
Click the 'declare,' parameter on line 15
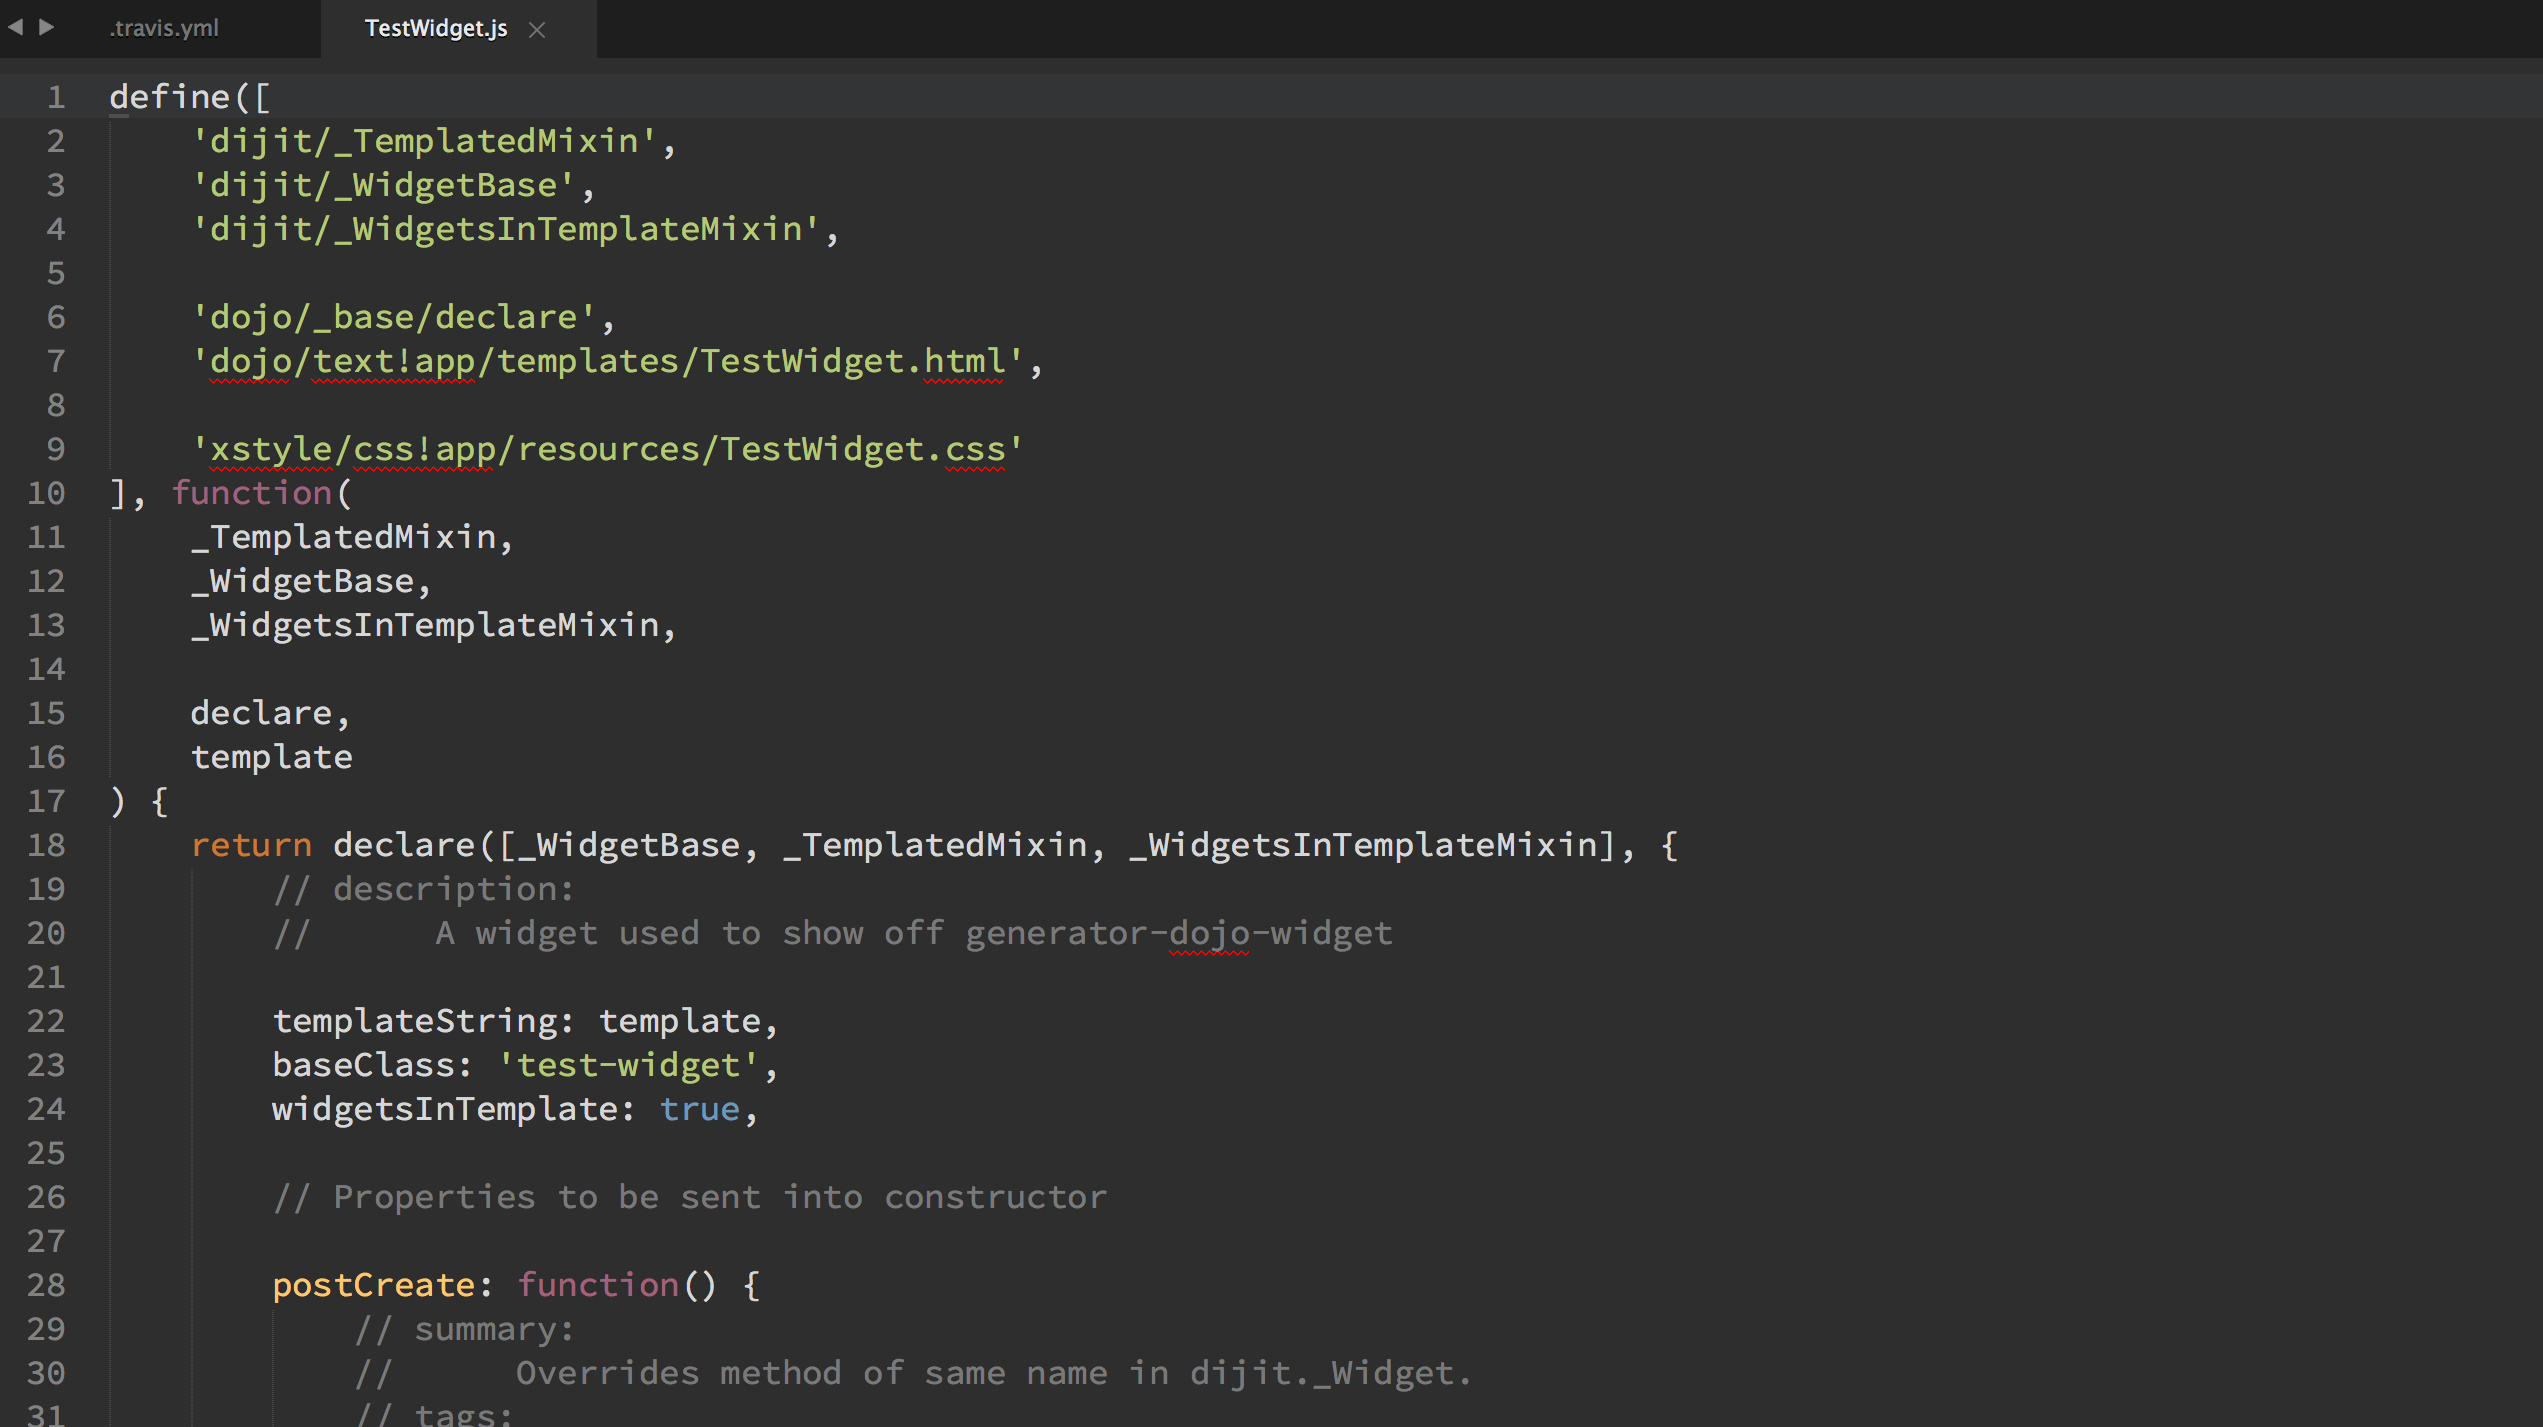click(x=270, y=713)
